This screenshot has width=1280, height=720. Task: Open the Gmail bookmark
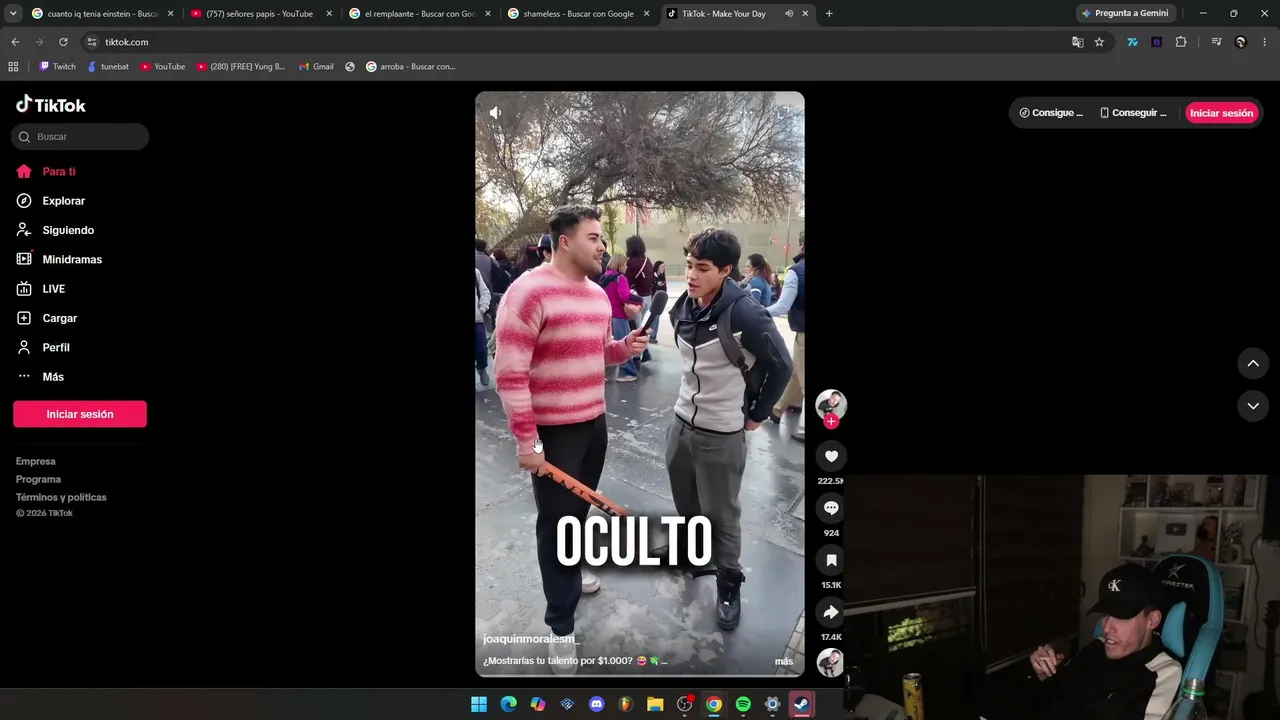click(x=316, y=67)
